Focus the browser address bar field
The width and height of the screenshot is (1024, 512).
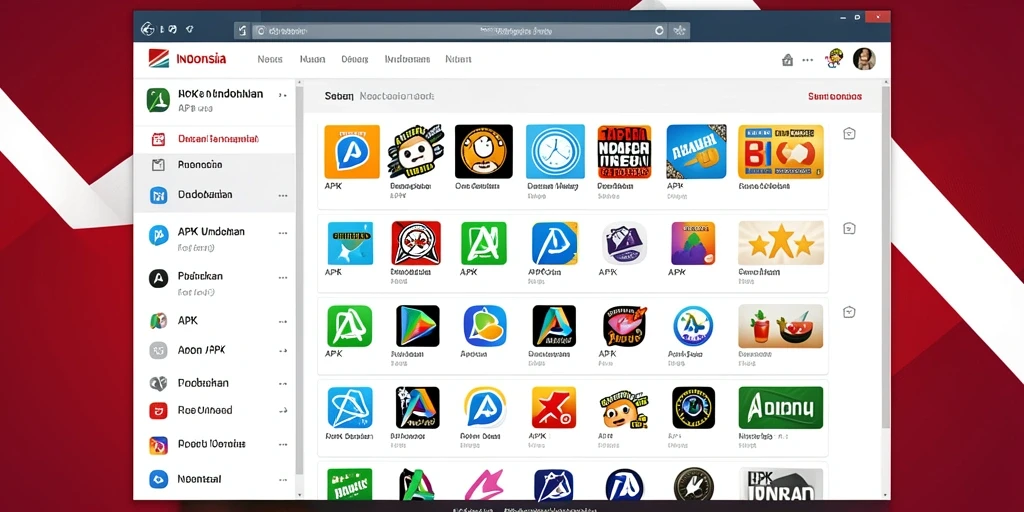point(460,30)
